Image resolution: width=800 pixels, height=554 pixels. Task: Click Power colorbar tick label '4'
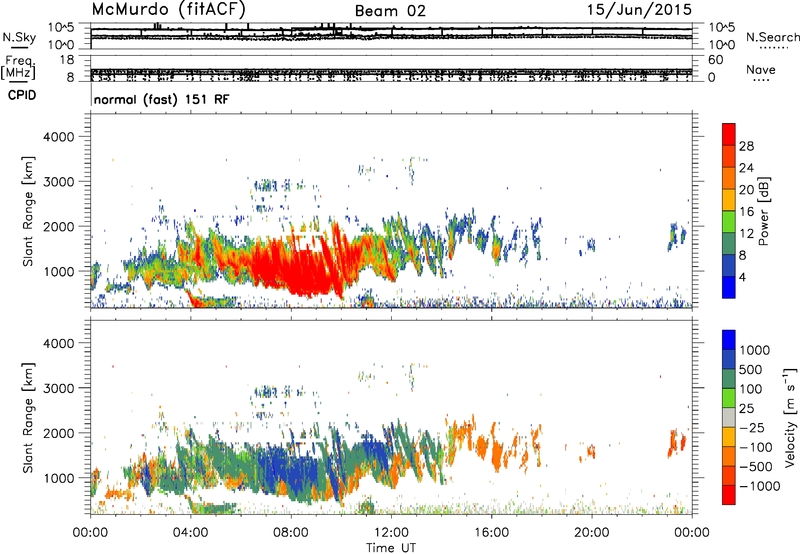click(742, 277)
